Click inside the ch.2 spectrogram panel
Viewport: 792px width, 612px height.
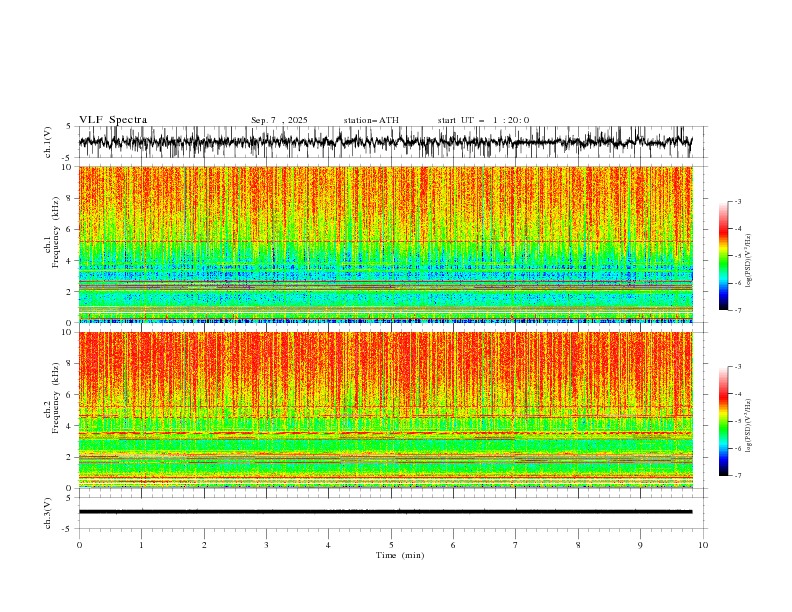point(386,410)
